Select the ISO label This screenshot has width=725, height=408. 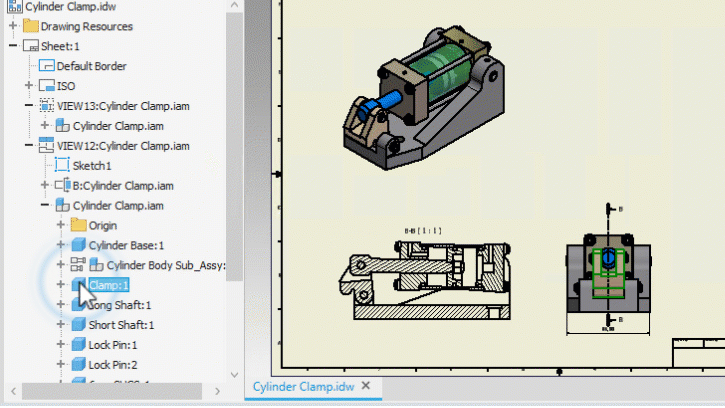(x=66, y=86)
